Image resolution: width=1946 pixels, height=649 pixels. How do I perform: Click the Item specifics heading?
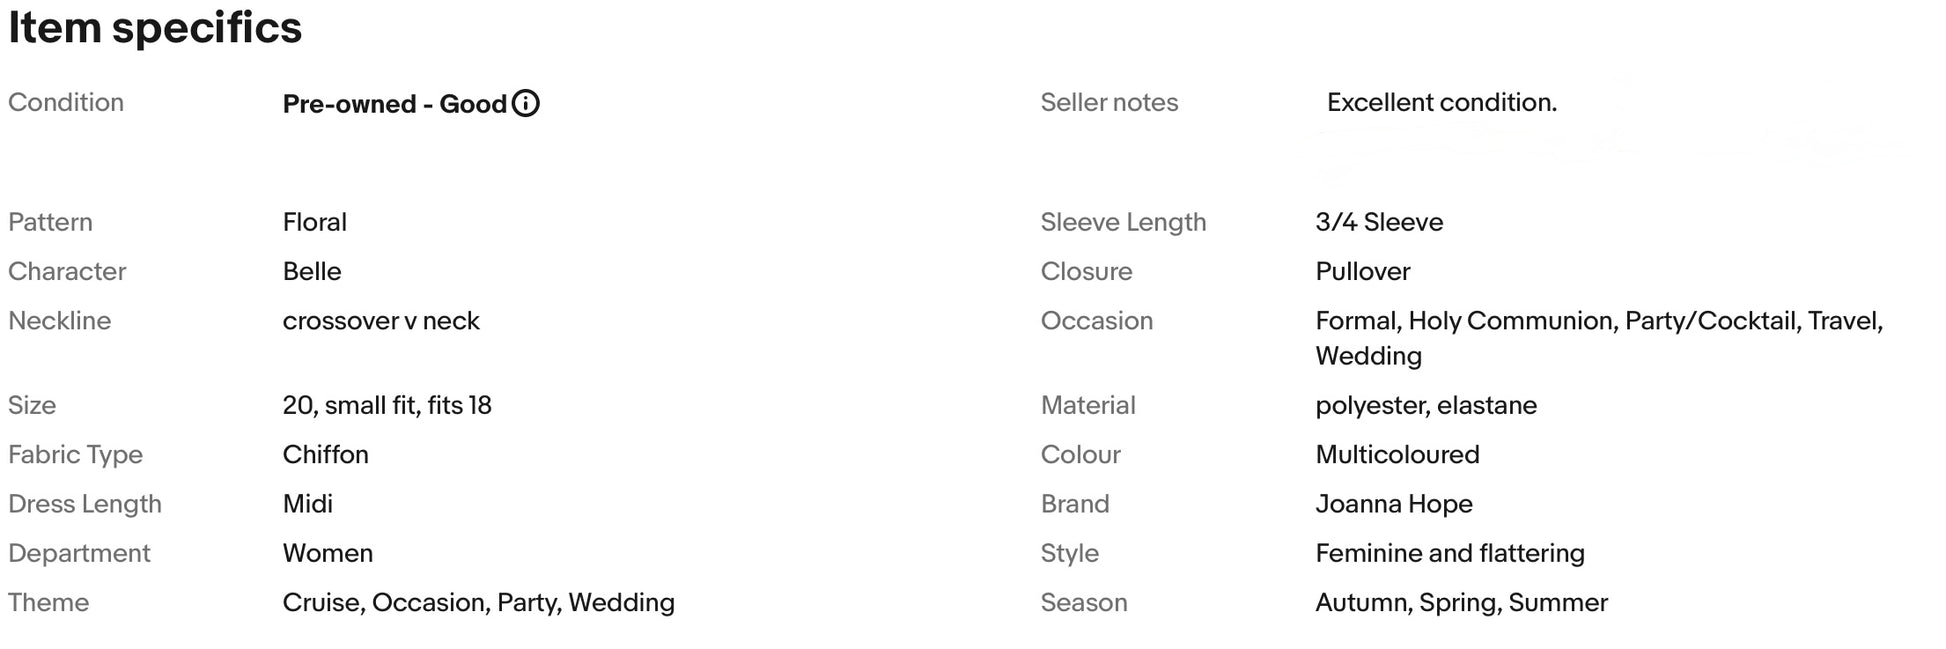pyautogui.click(x=155, y=27)
